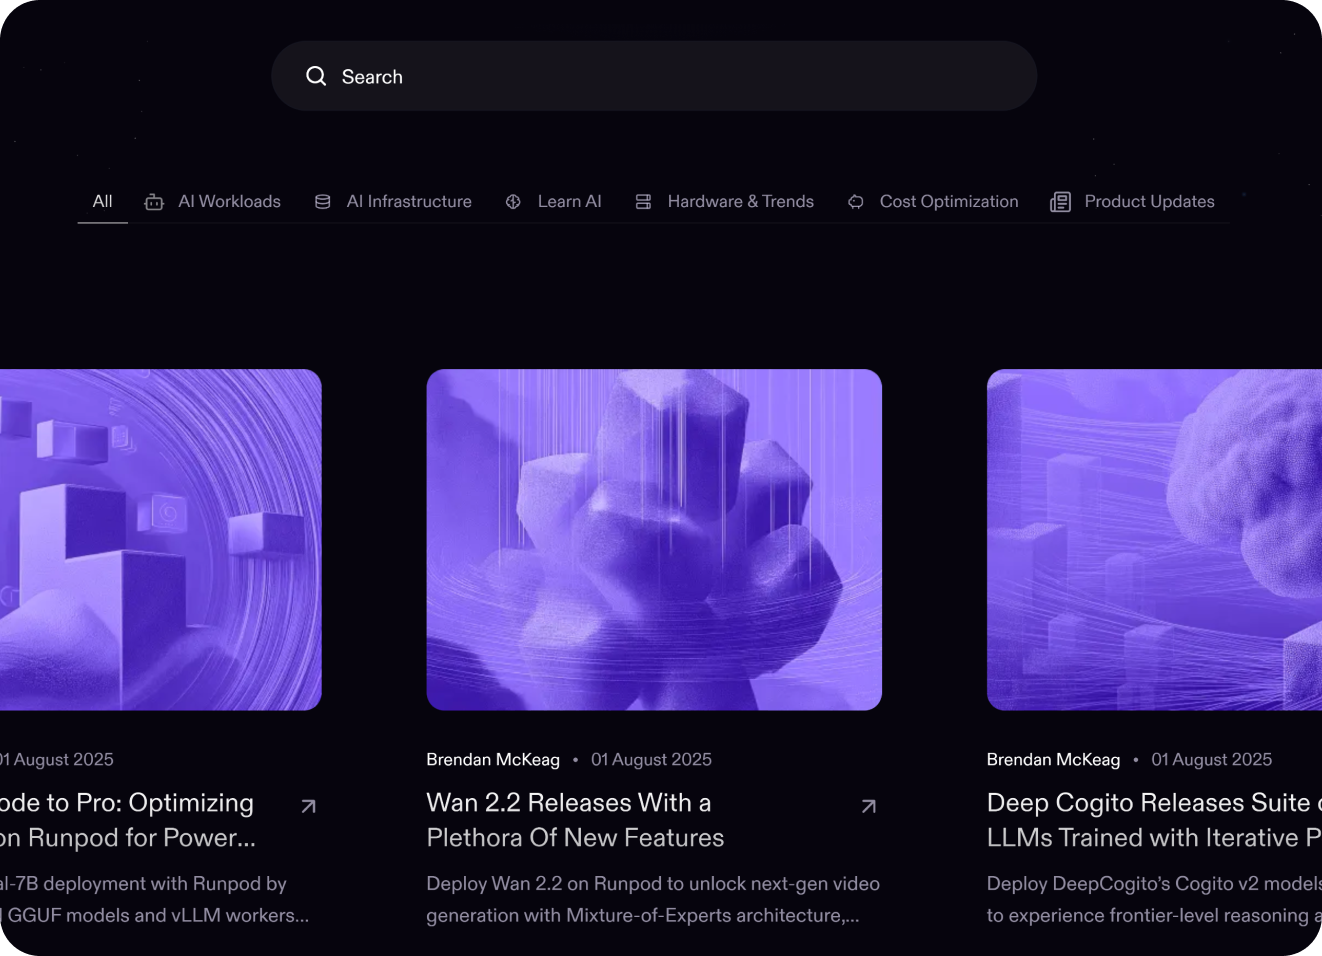Click inside the search input field

(x=654, y=75)
